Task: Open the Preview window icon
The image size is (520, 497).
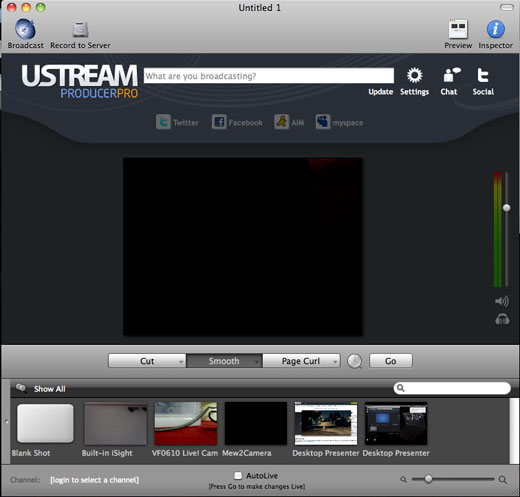Action: [458, 29]
